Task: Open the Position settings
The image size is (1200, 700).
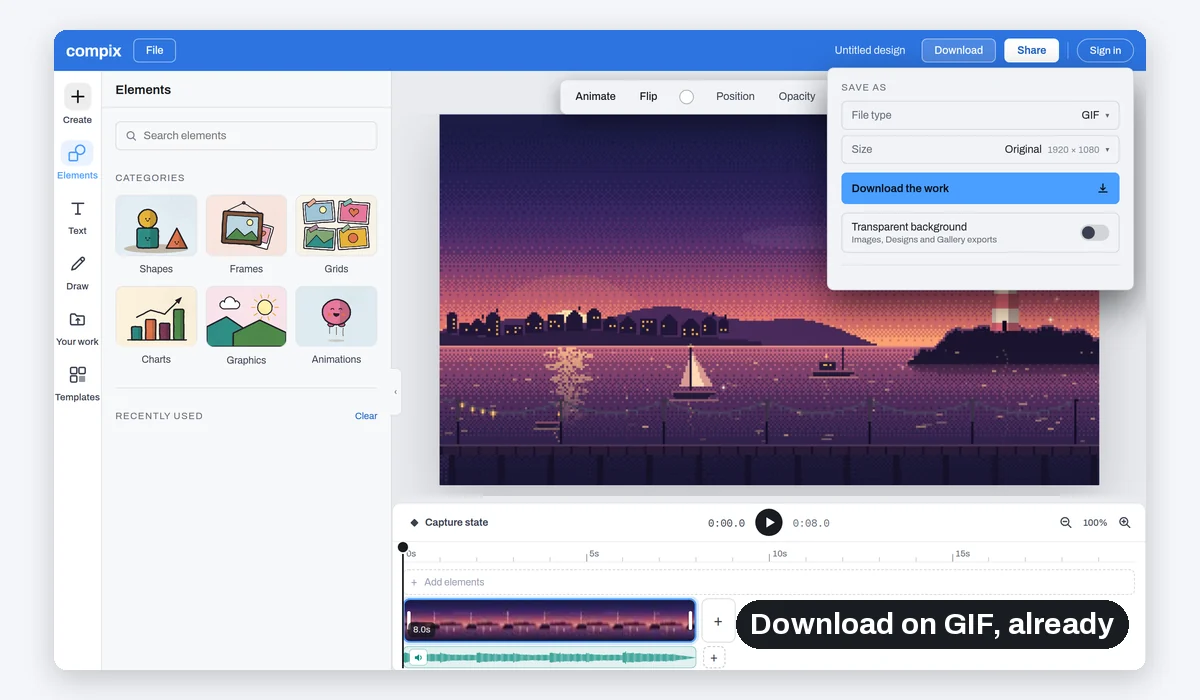Action: [x=735, y=96]
